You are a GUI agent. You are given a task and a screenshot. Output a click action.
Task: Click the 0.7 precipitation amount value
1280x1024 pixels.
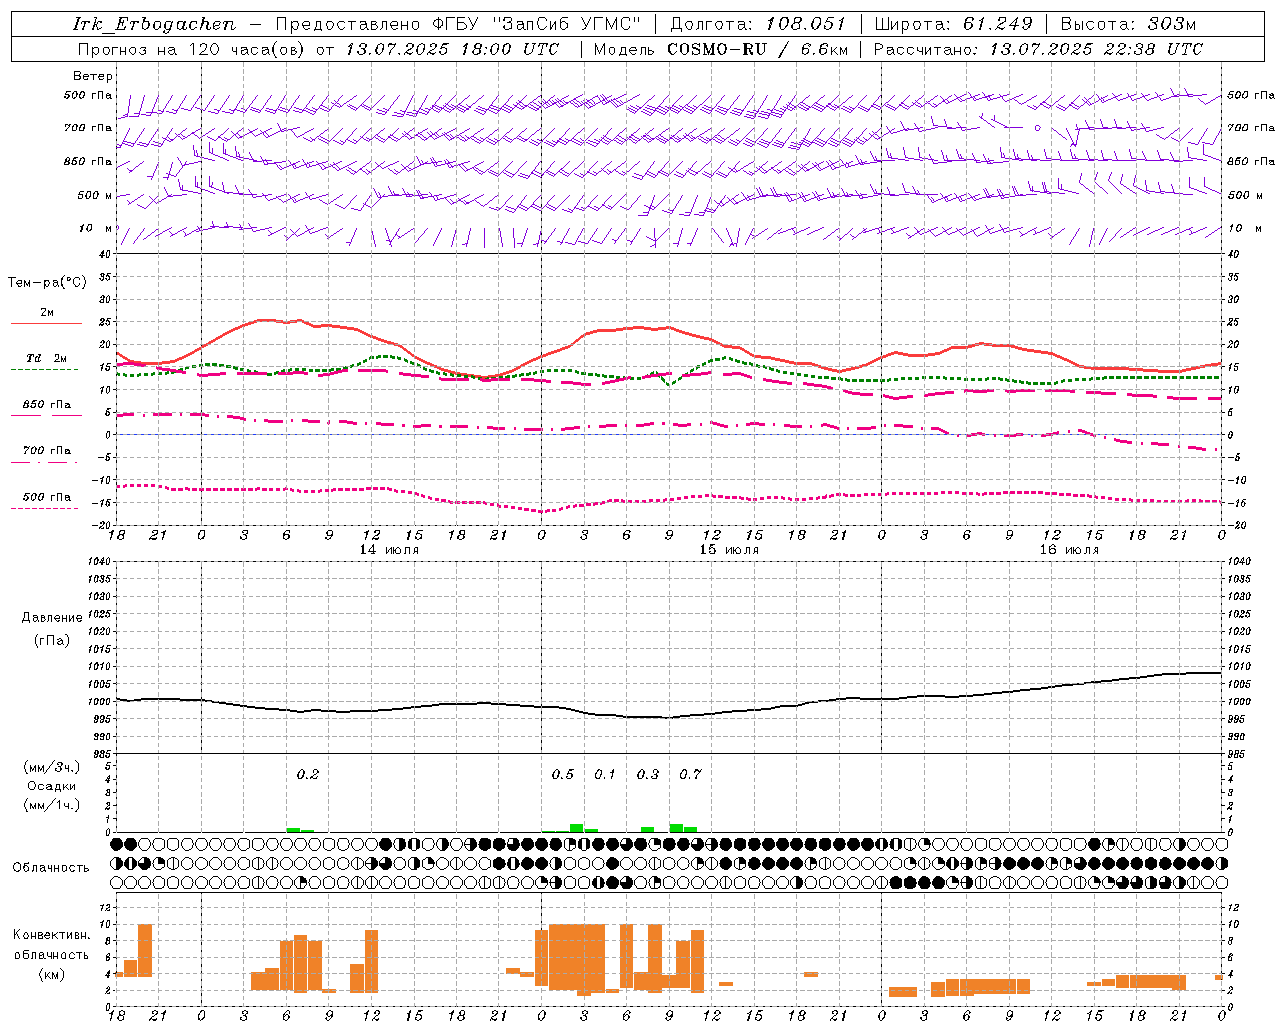click(691, 774)
